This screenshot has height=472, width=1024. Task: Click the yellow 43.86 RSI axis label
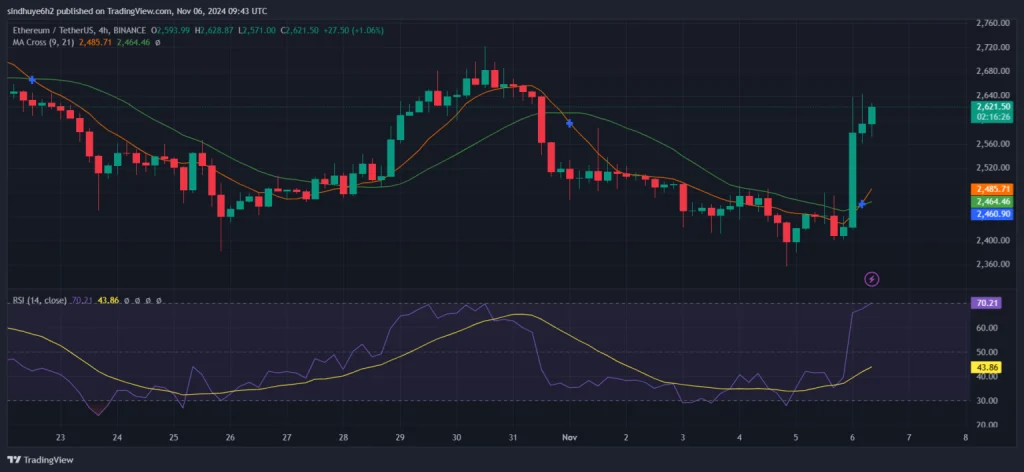point(988,367)
